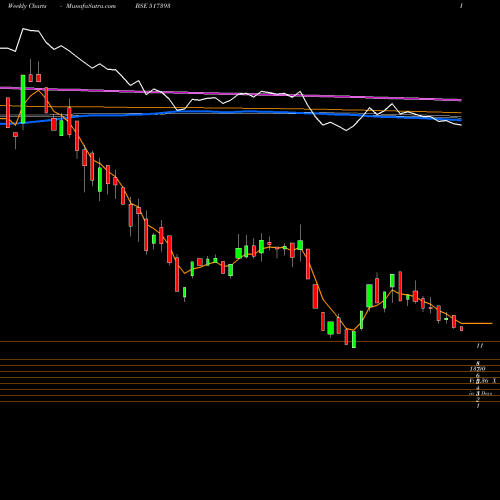
Task: Click the 'MunafaSutra.com' text in the header
Action: 91,6
